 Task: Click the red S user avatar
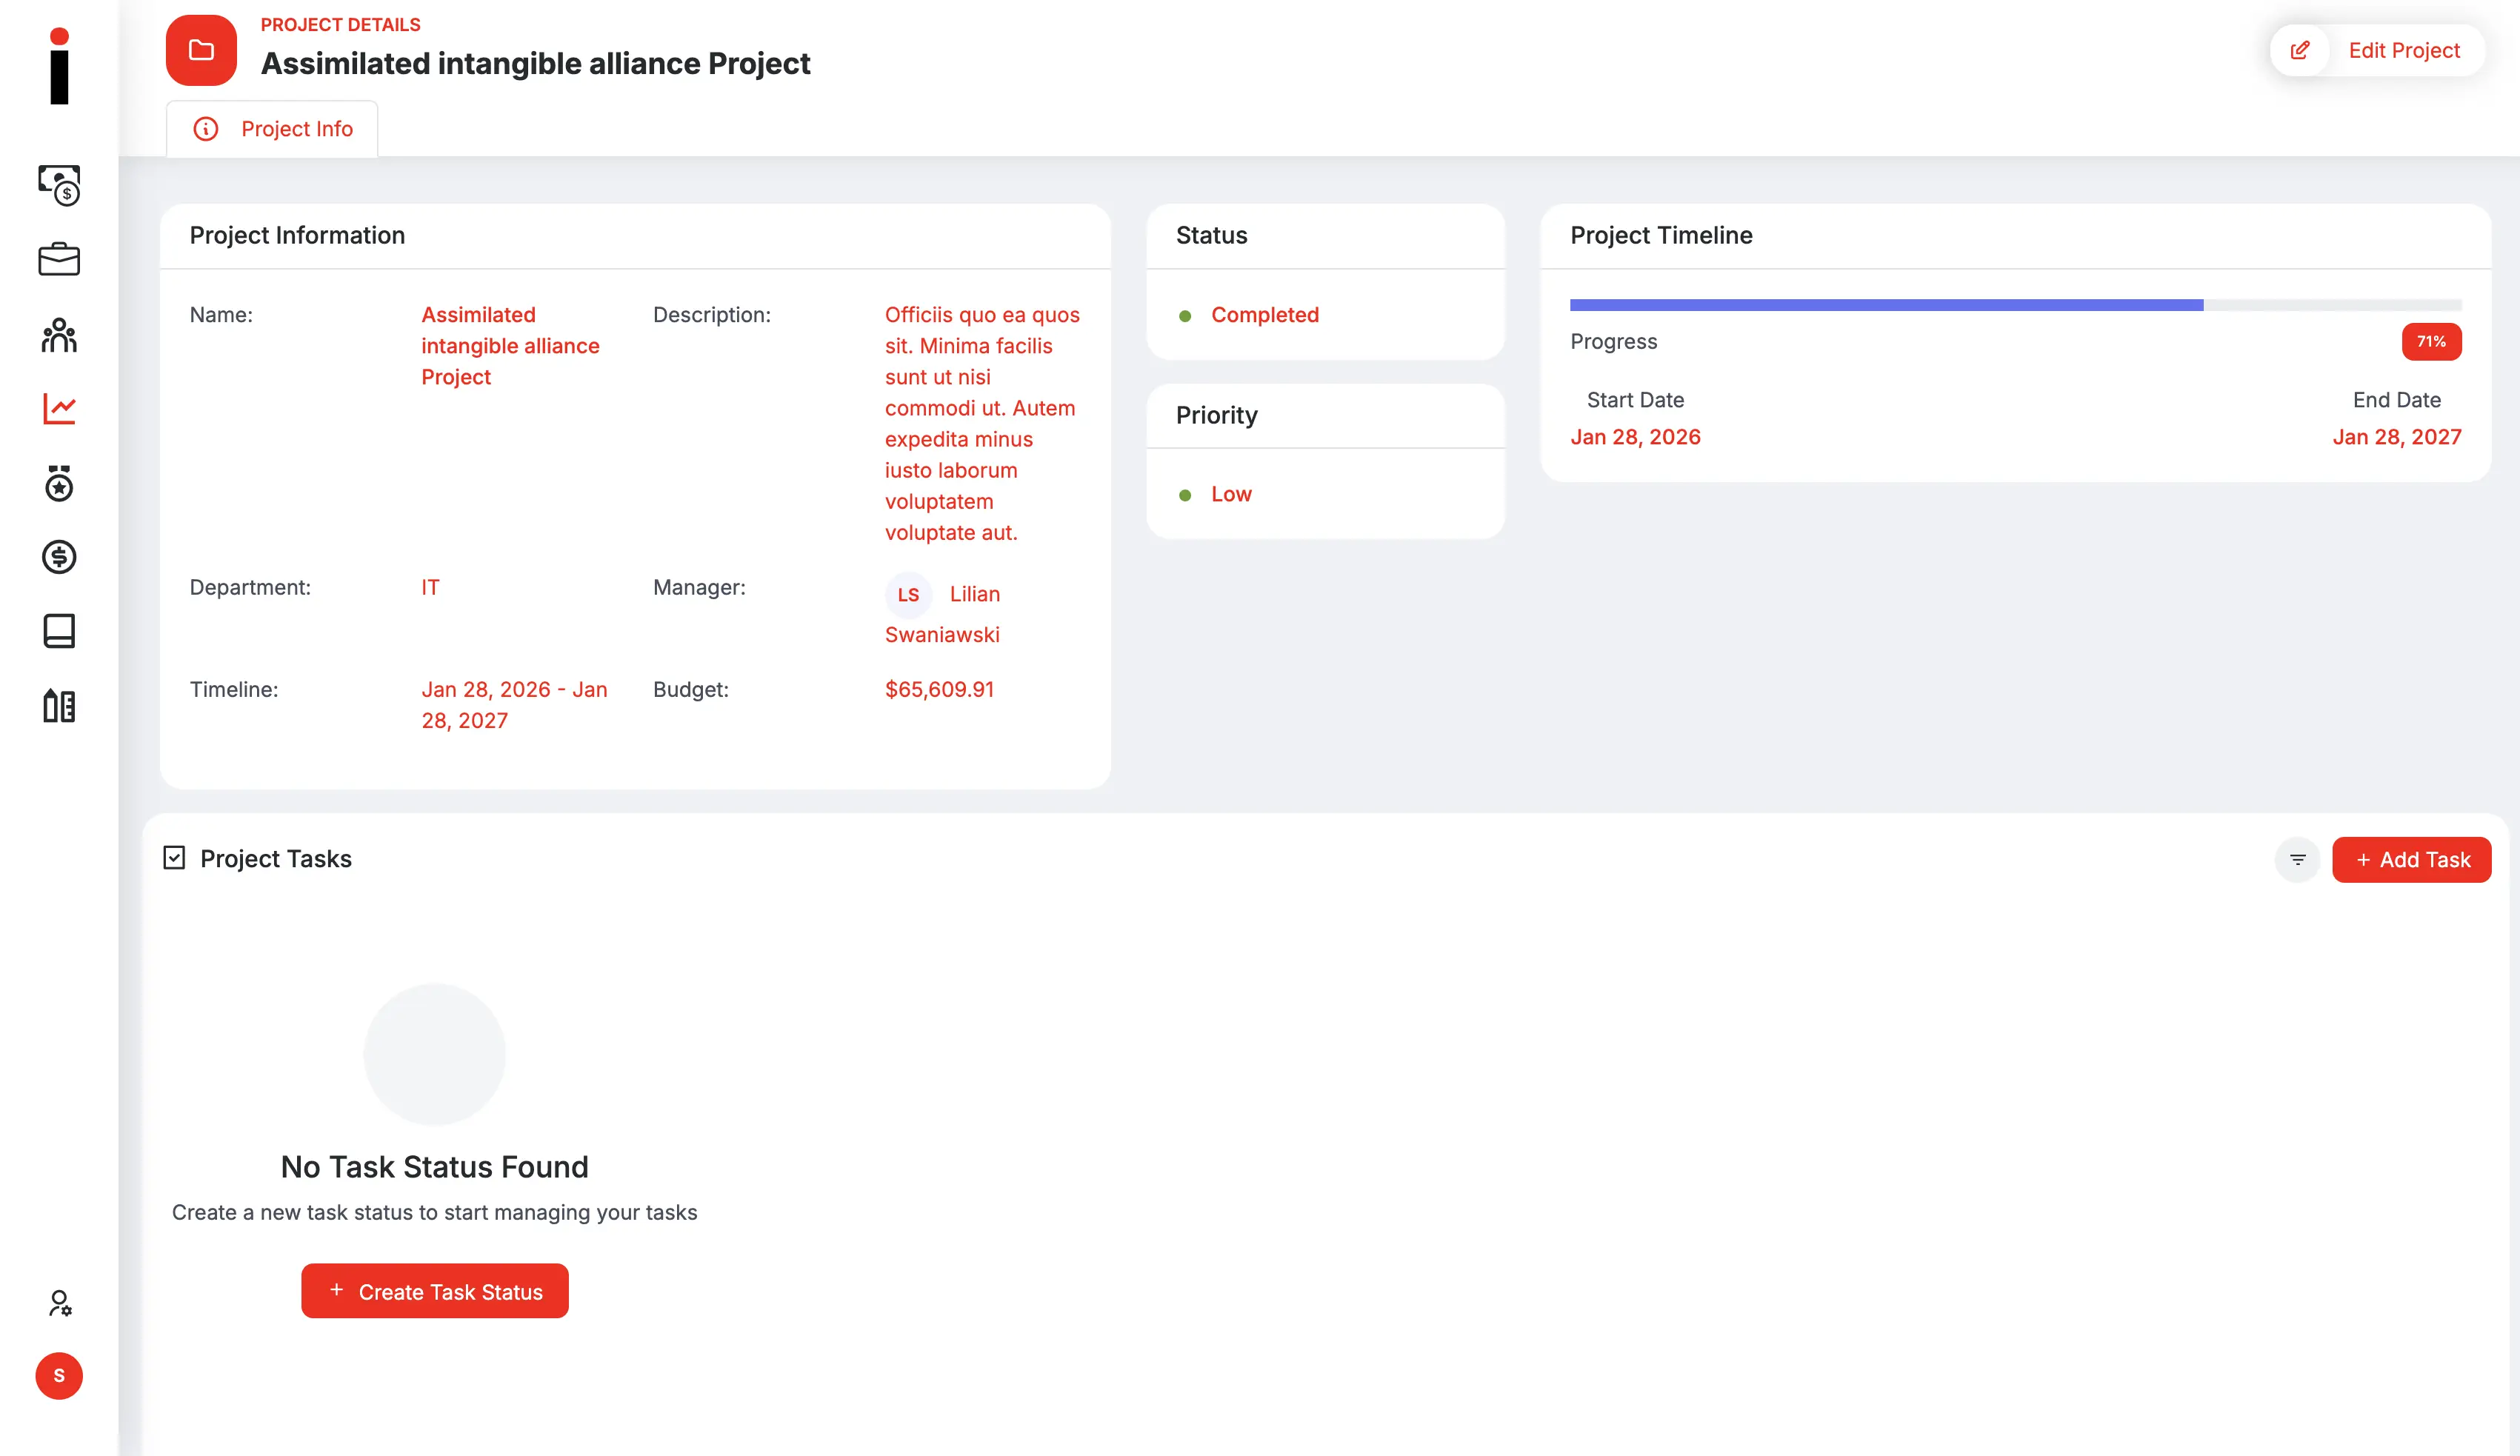coord(59,1376)
